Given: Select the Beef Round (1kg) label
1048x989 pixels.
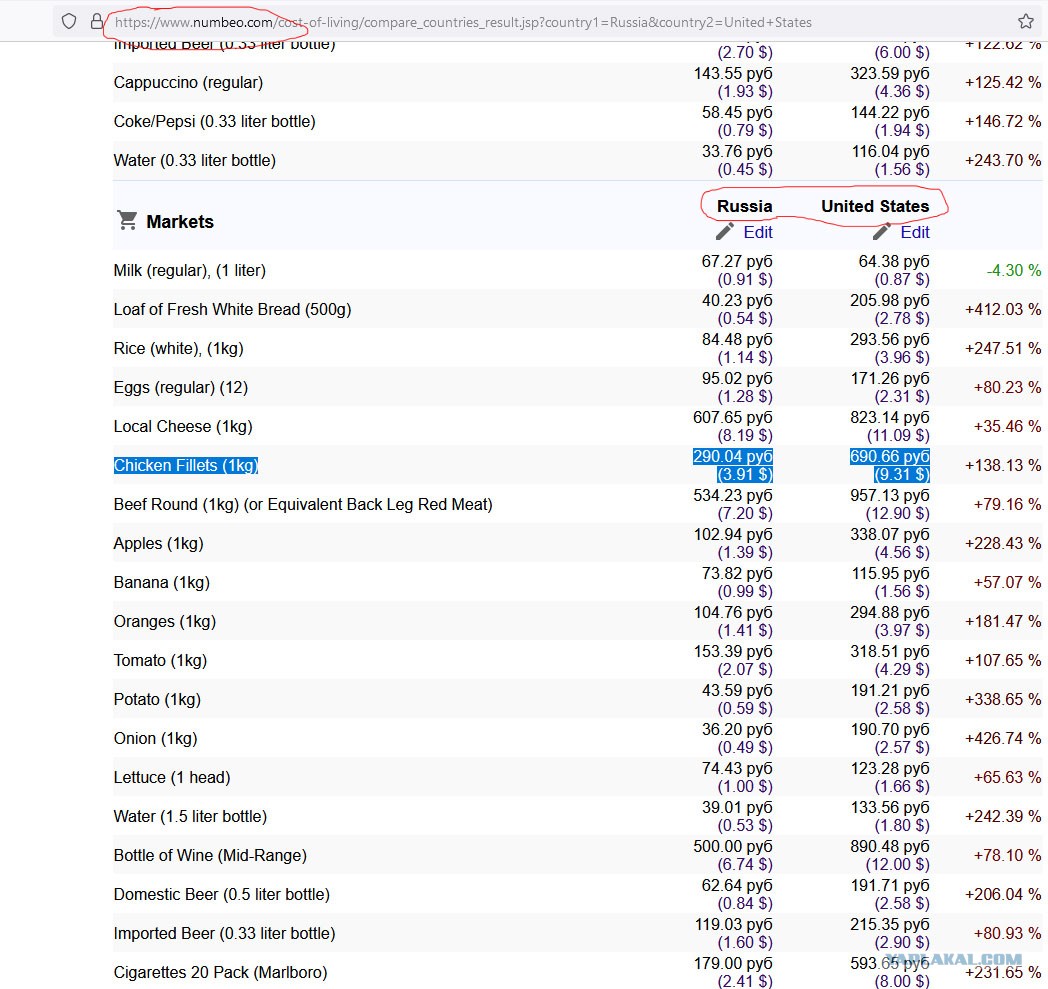Looking at the screenshot, I should click(303, 505).
